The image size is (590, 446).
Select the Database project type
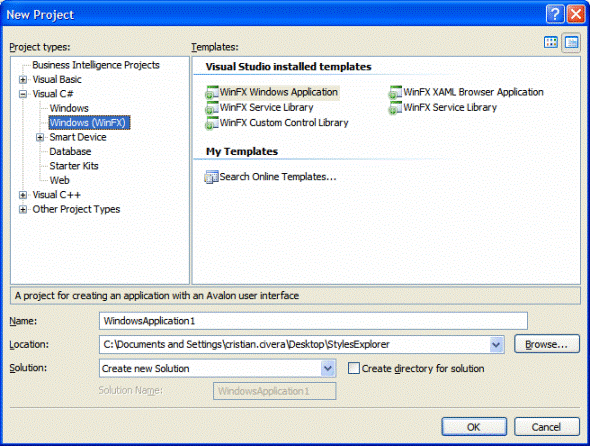70,152
